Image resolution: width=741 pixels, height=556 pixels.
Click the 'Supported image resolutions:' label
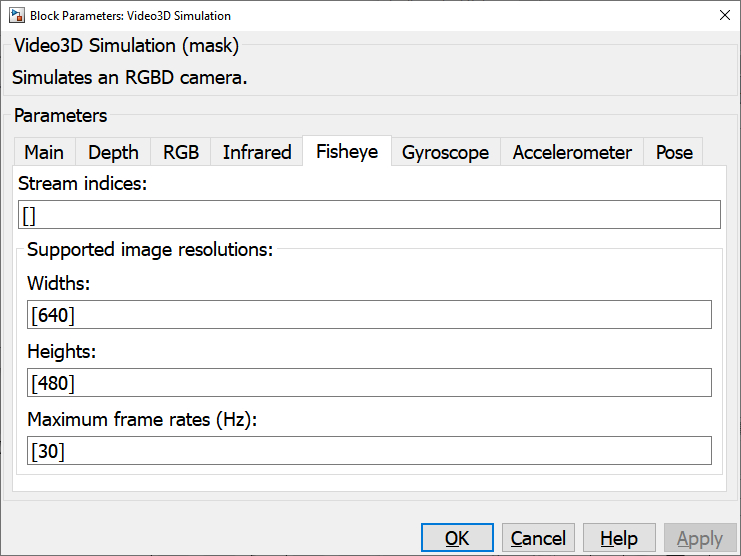pos(150,249)
